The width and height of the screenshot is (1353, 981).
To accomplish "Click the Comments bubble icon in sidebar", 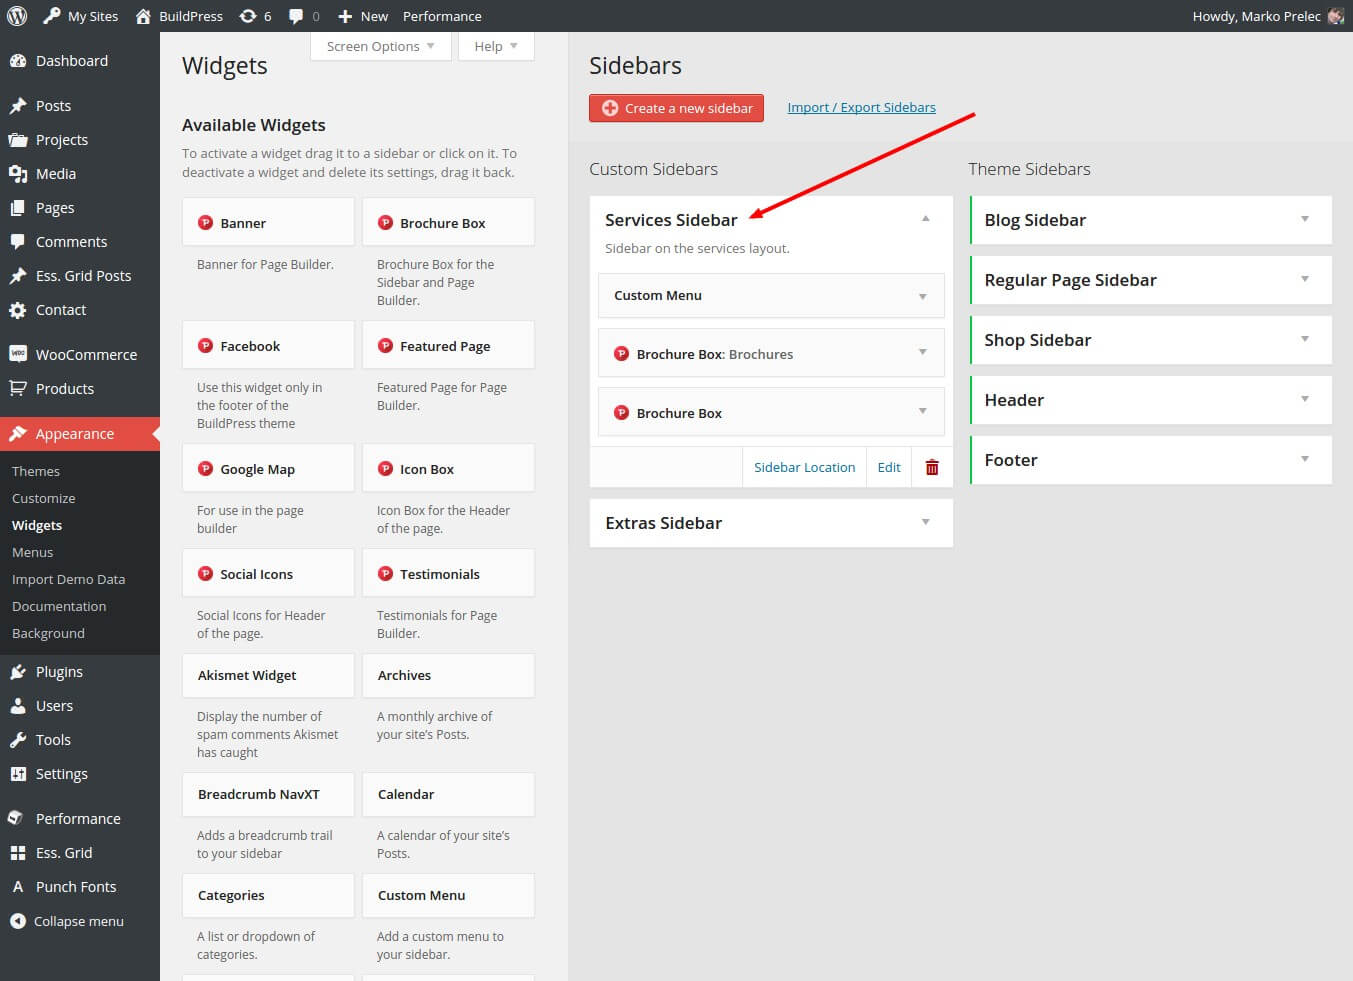I will coord(17,242).
